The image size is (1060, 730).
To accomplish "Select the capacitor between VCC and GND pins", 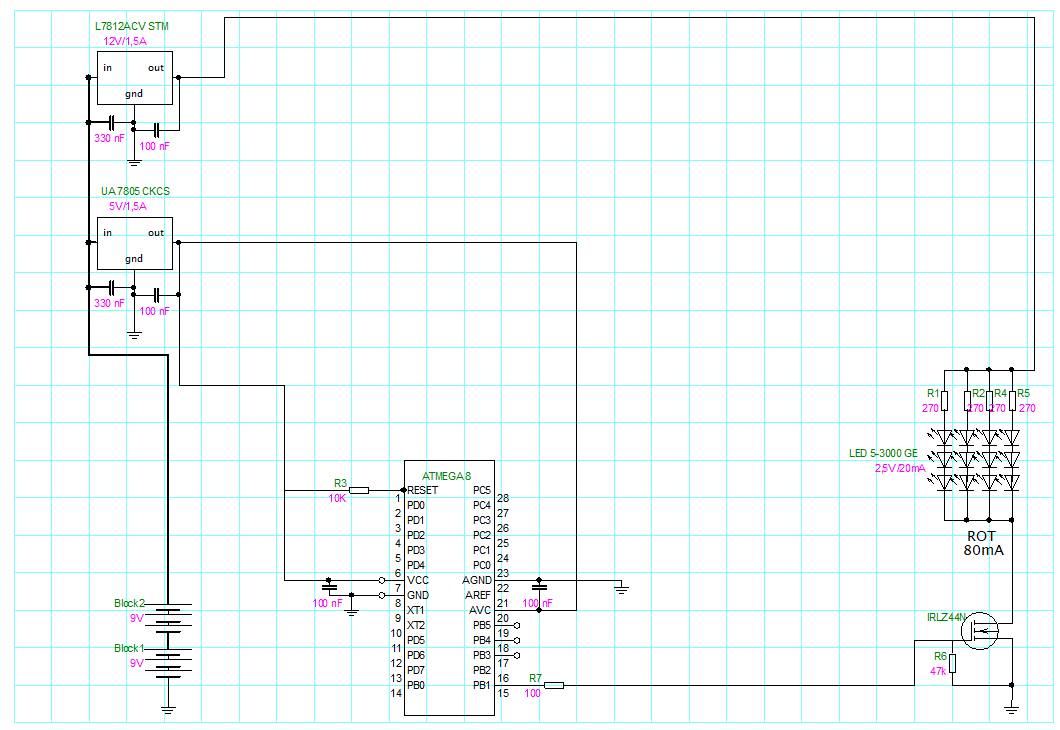I will tap(329, 588).
